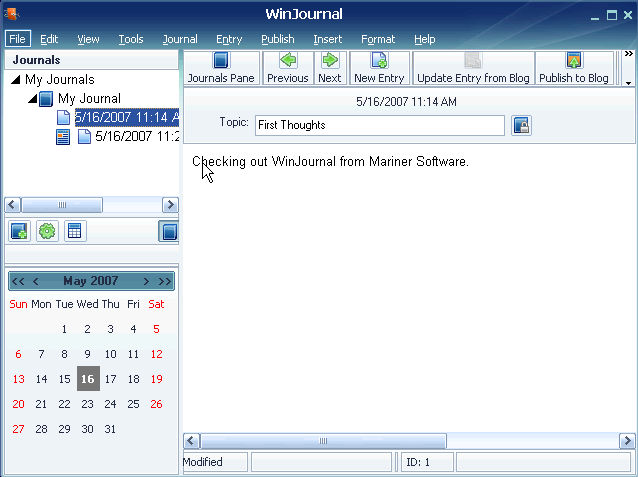
Task: Click the add journal icon below tree
Action: click(x=19, y=231)
